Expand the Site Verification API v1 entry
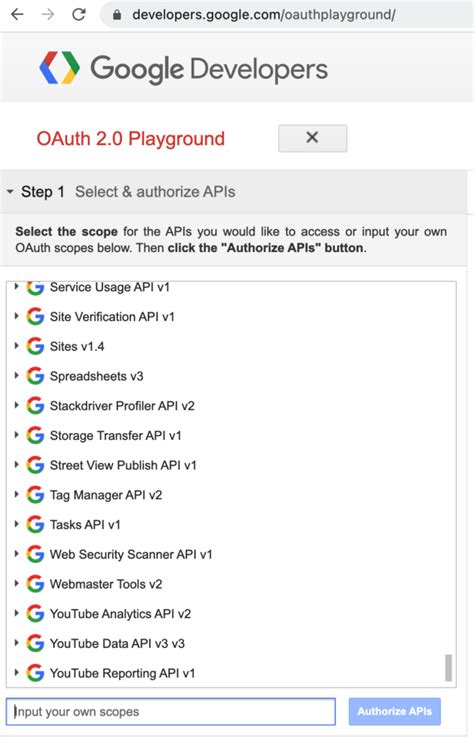Image resolution: width=474 pixels, height=737 pixels. coord(16,316)
